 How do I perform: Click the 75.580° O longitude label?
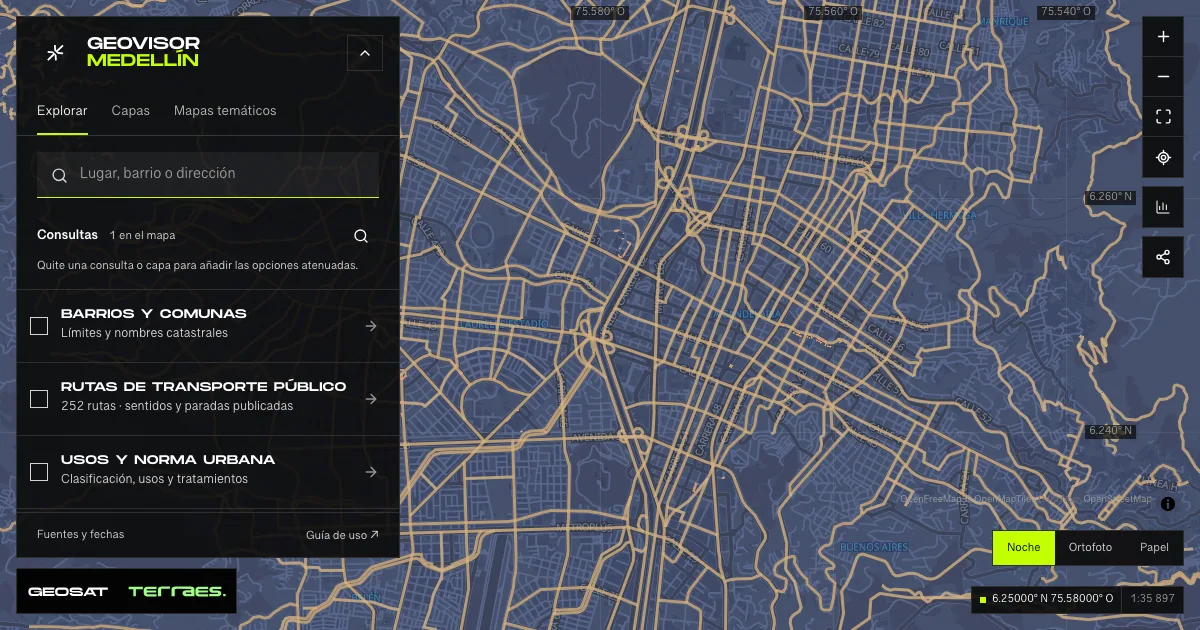click(600, 12)
